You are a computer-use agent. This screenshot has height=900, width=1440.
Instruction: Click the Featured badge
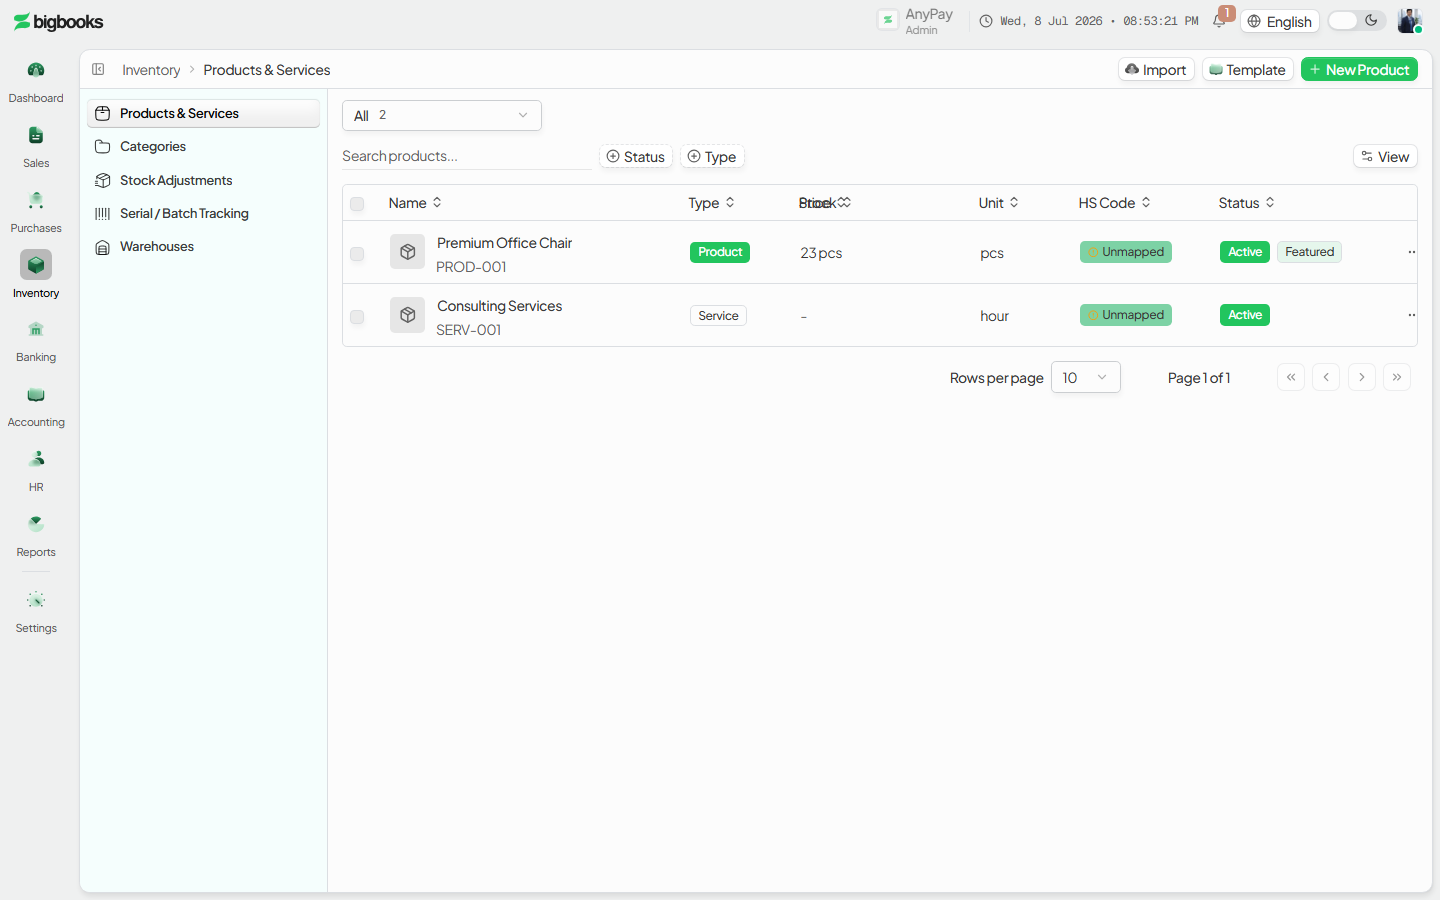pos(1309,252)
